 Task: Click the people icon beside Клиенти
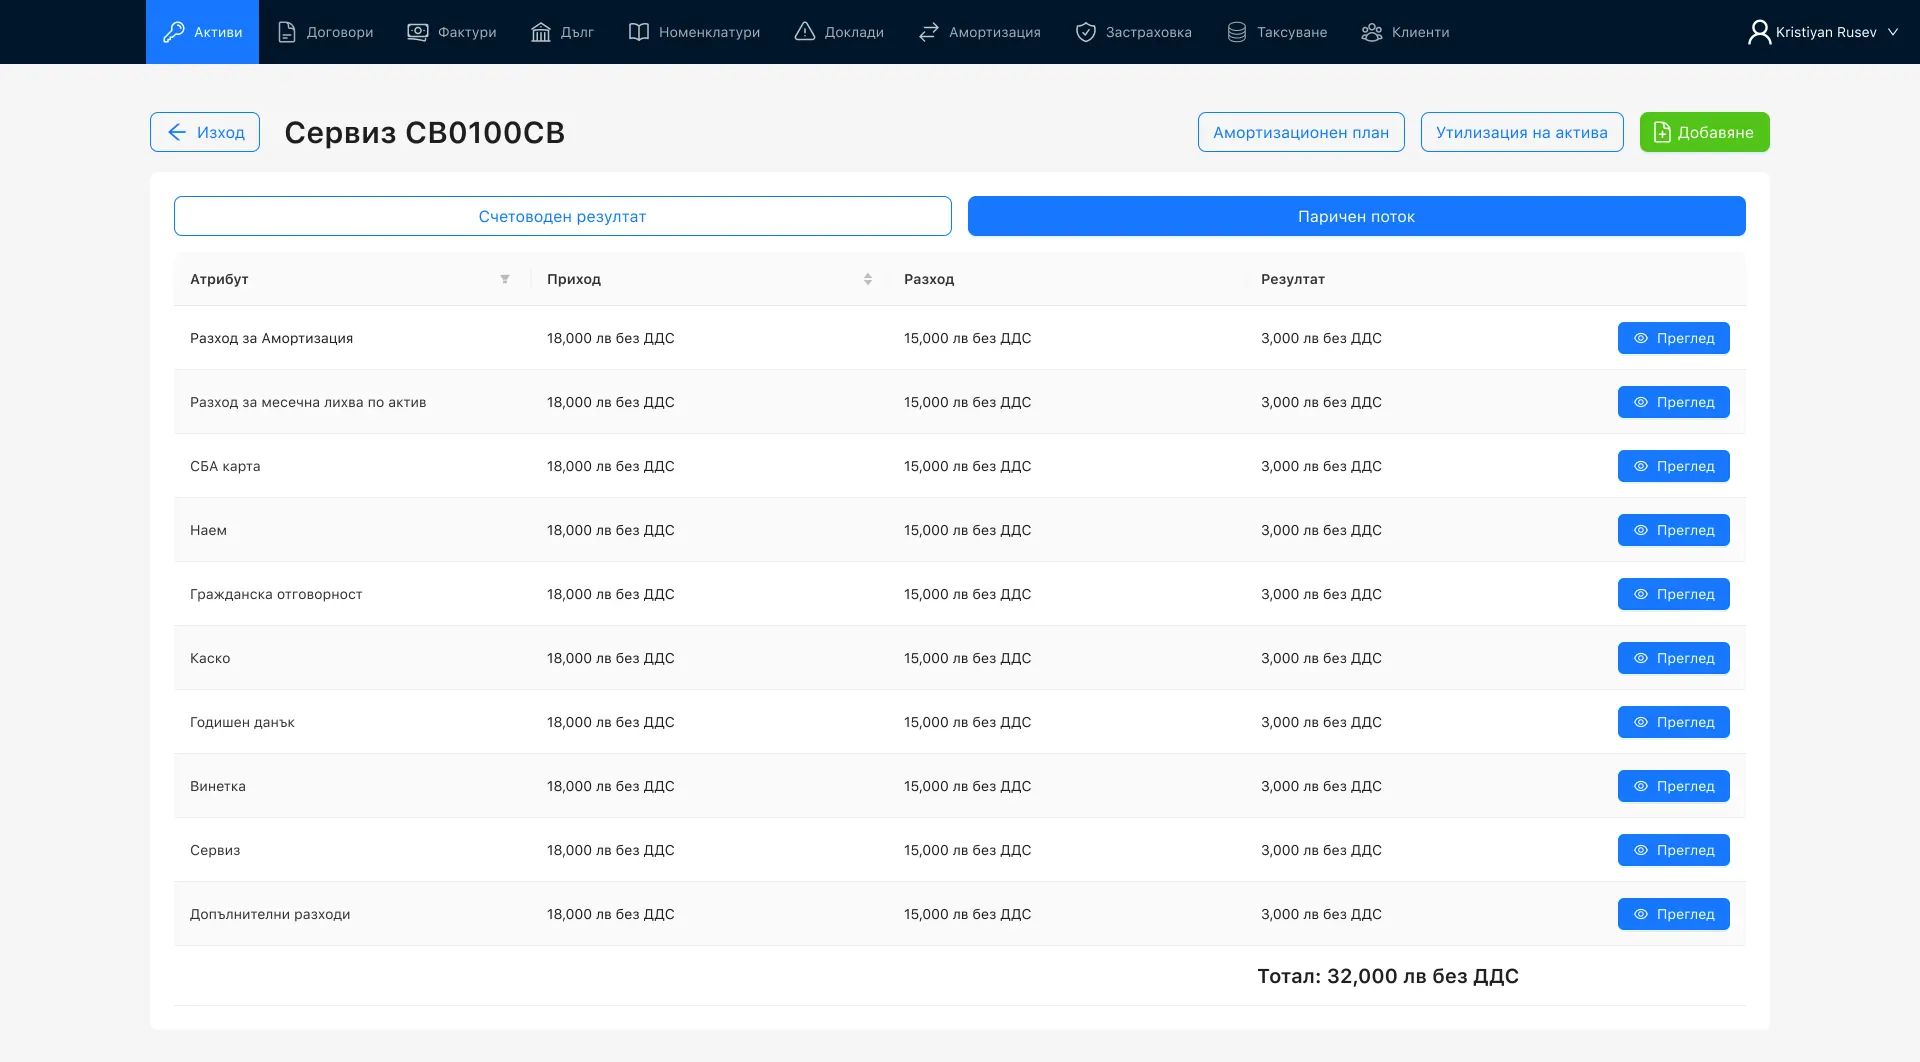[x=1372, y=32]
